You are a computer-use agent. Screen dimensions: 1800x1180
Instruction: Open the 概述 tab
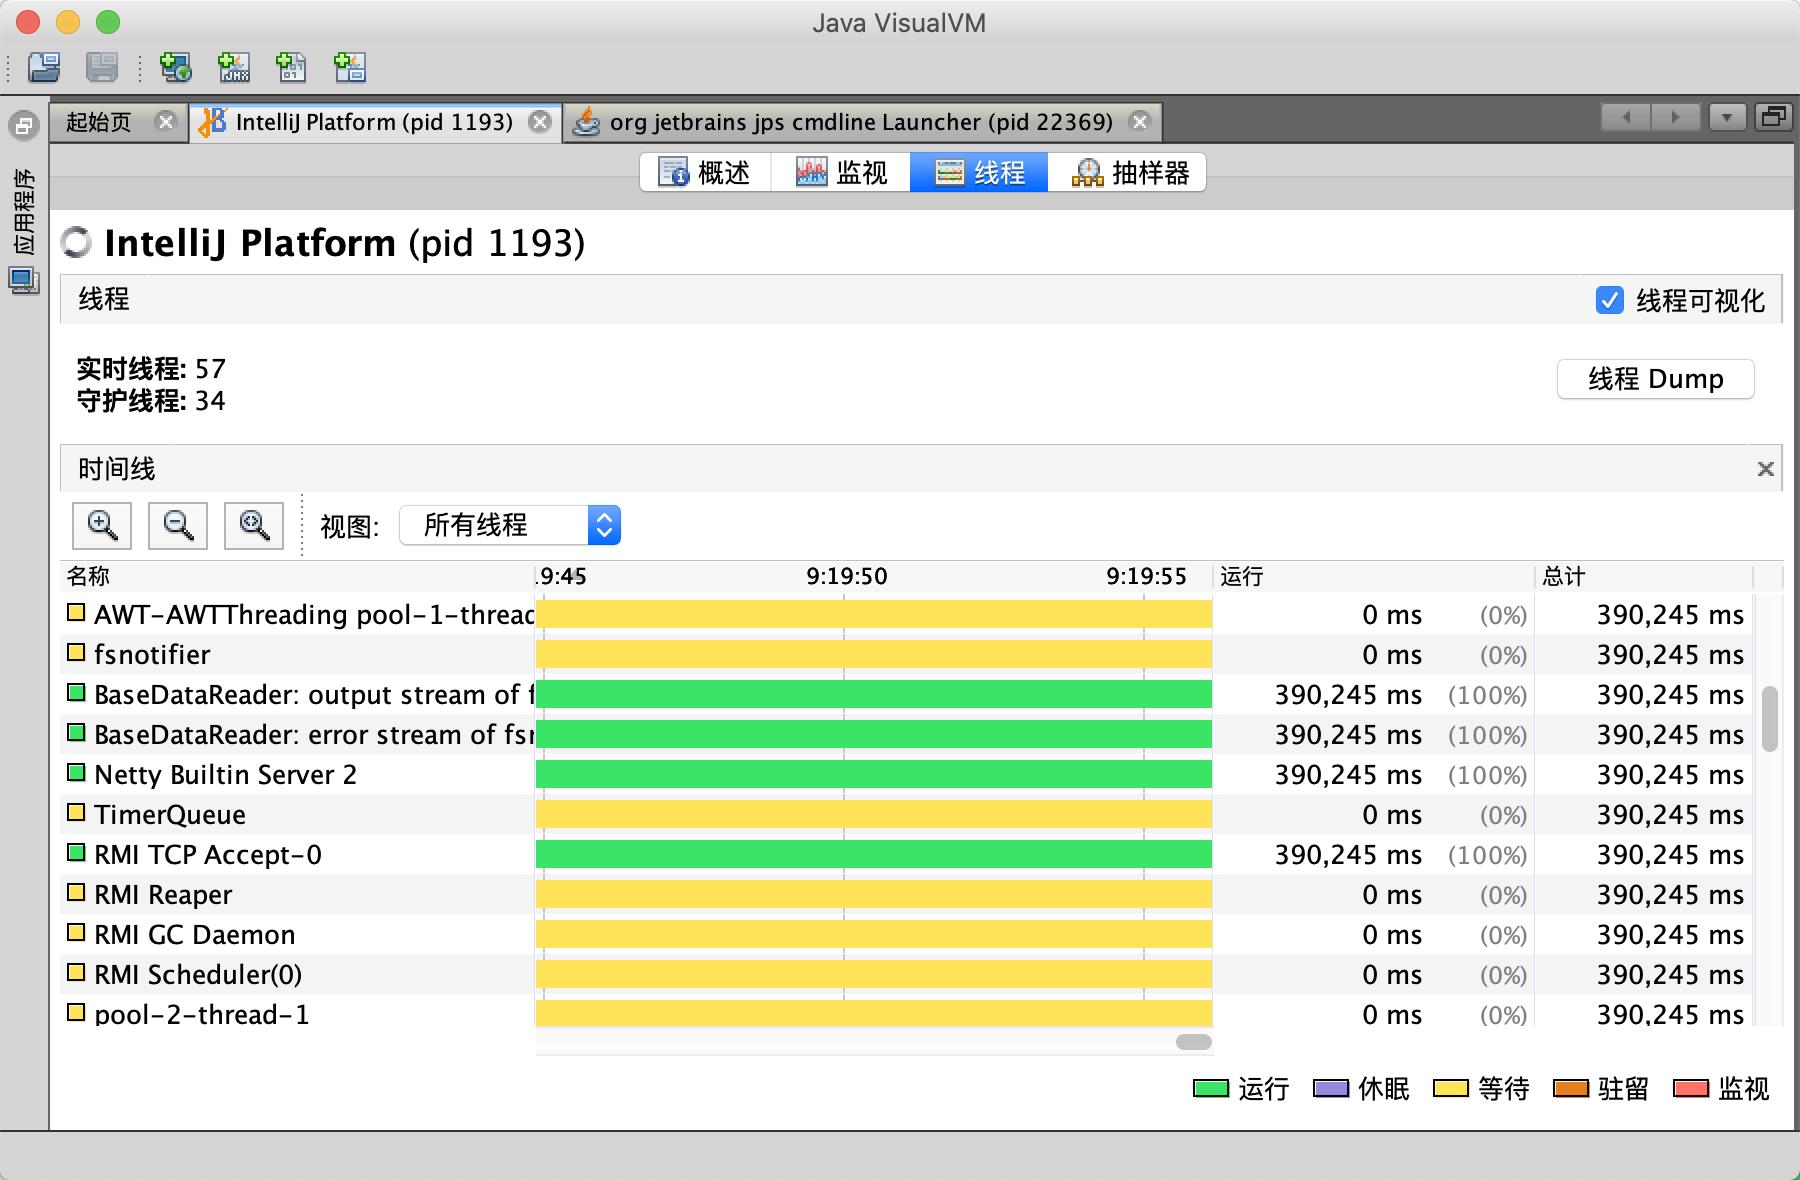click(704, 172)
